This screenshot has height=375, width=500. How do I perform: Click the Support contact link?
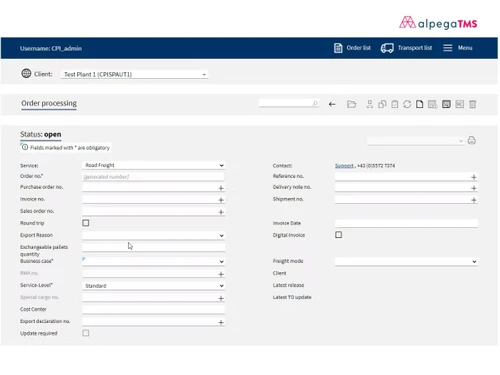[344, 166]
